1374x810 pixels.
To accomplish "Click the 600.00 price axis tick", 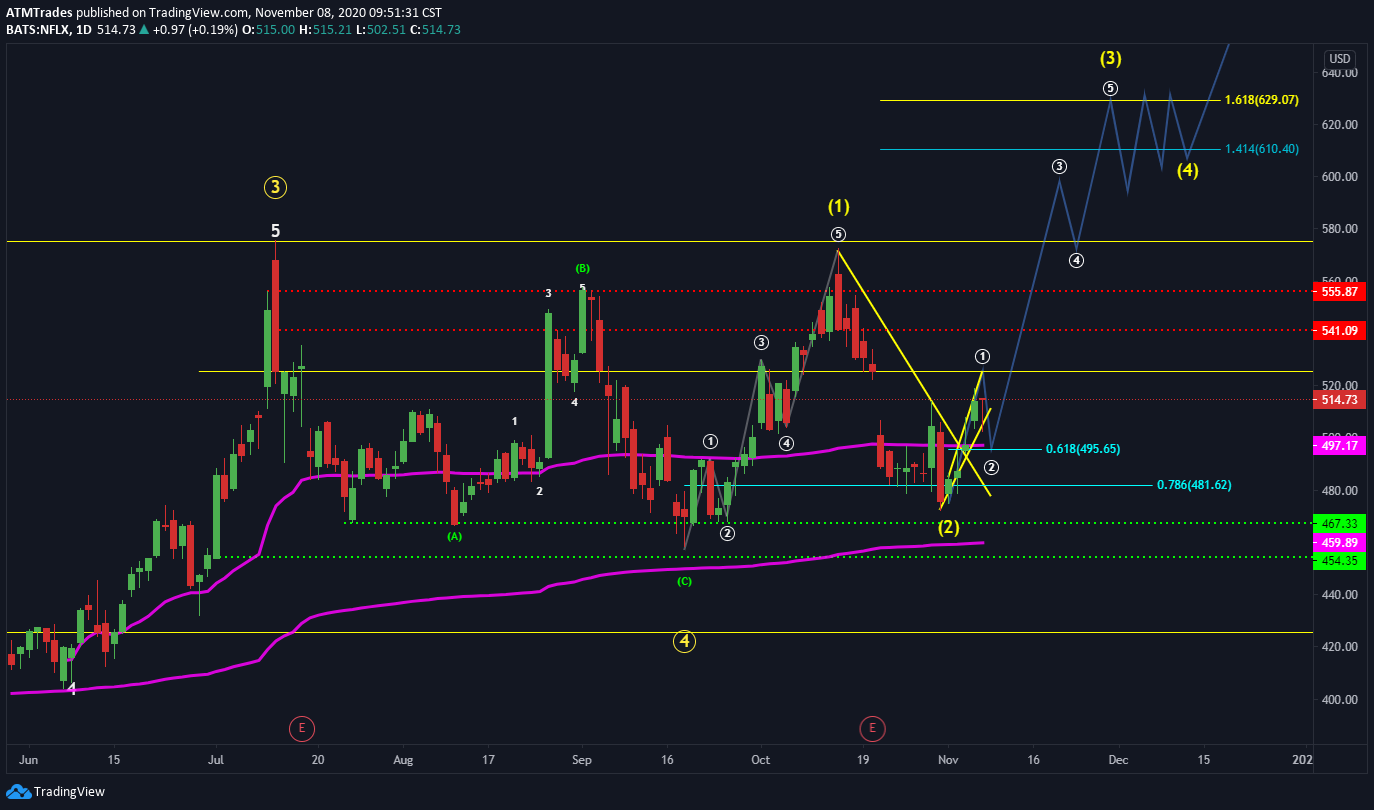I will 1338,177.
